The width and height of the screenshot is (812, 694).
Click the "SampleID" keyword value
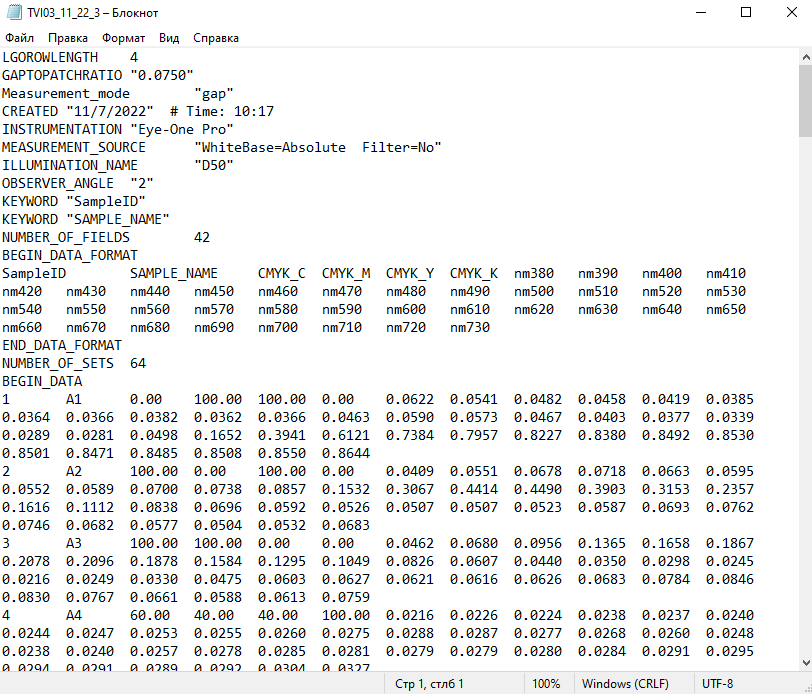tap(106, 201)
